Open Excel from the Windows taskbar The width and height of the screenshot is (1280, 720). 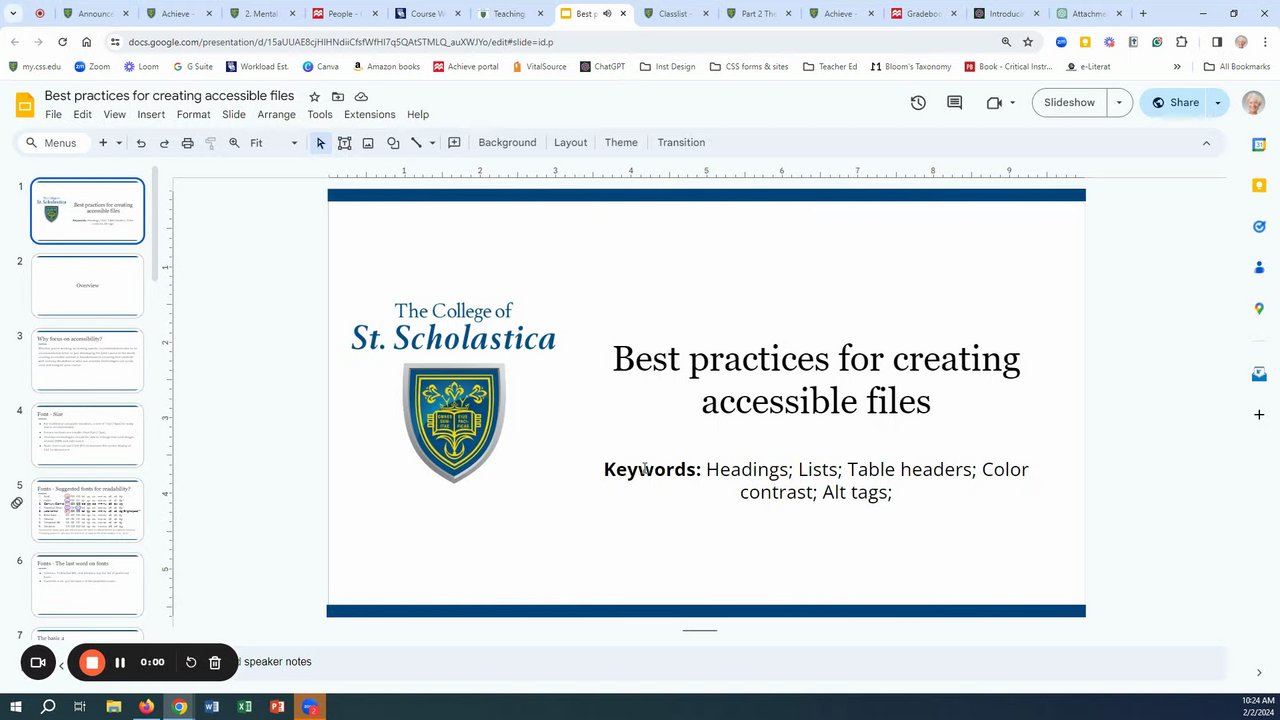pyautogui.click(x=244, y=707)
